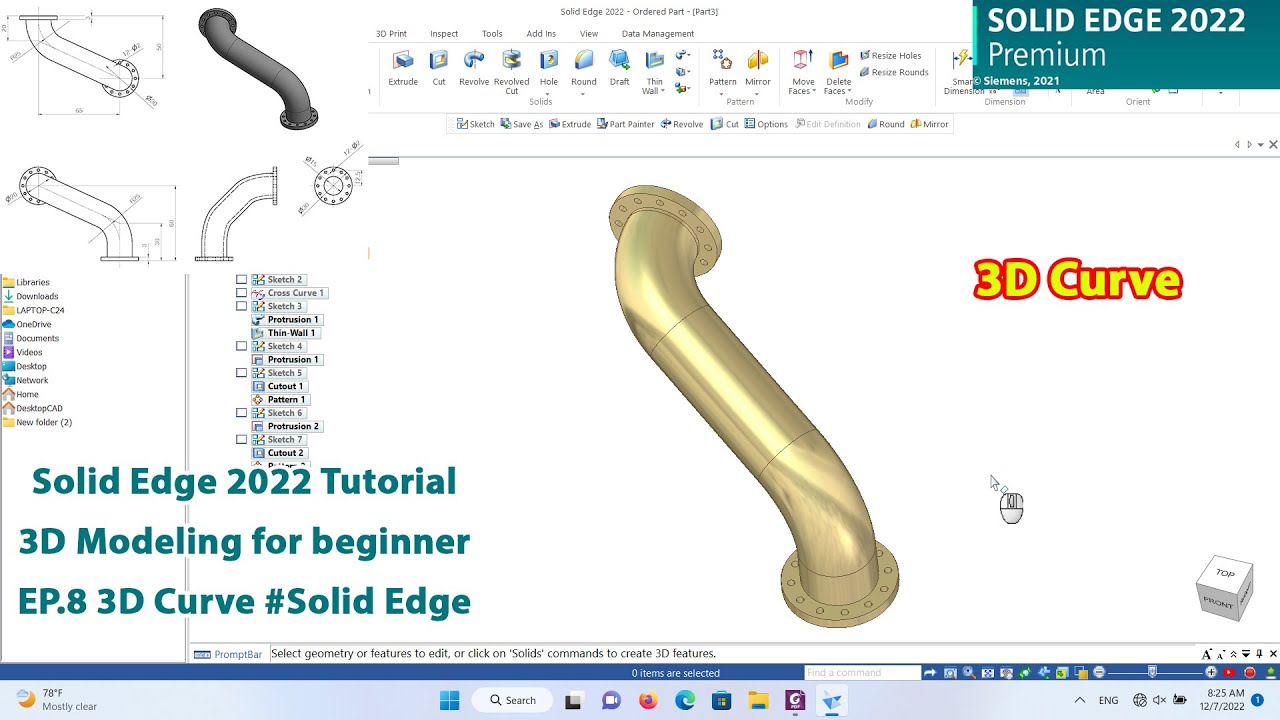
Task: Expand the Hole dropdown arrow
Action: click(549, 93)
